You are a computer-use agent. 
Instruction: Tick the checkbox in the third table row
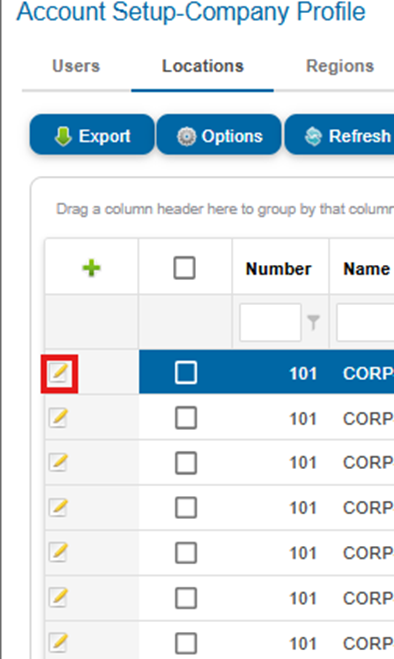[185, 463]
